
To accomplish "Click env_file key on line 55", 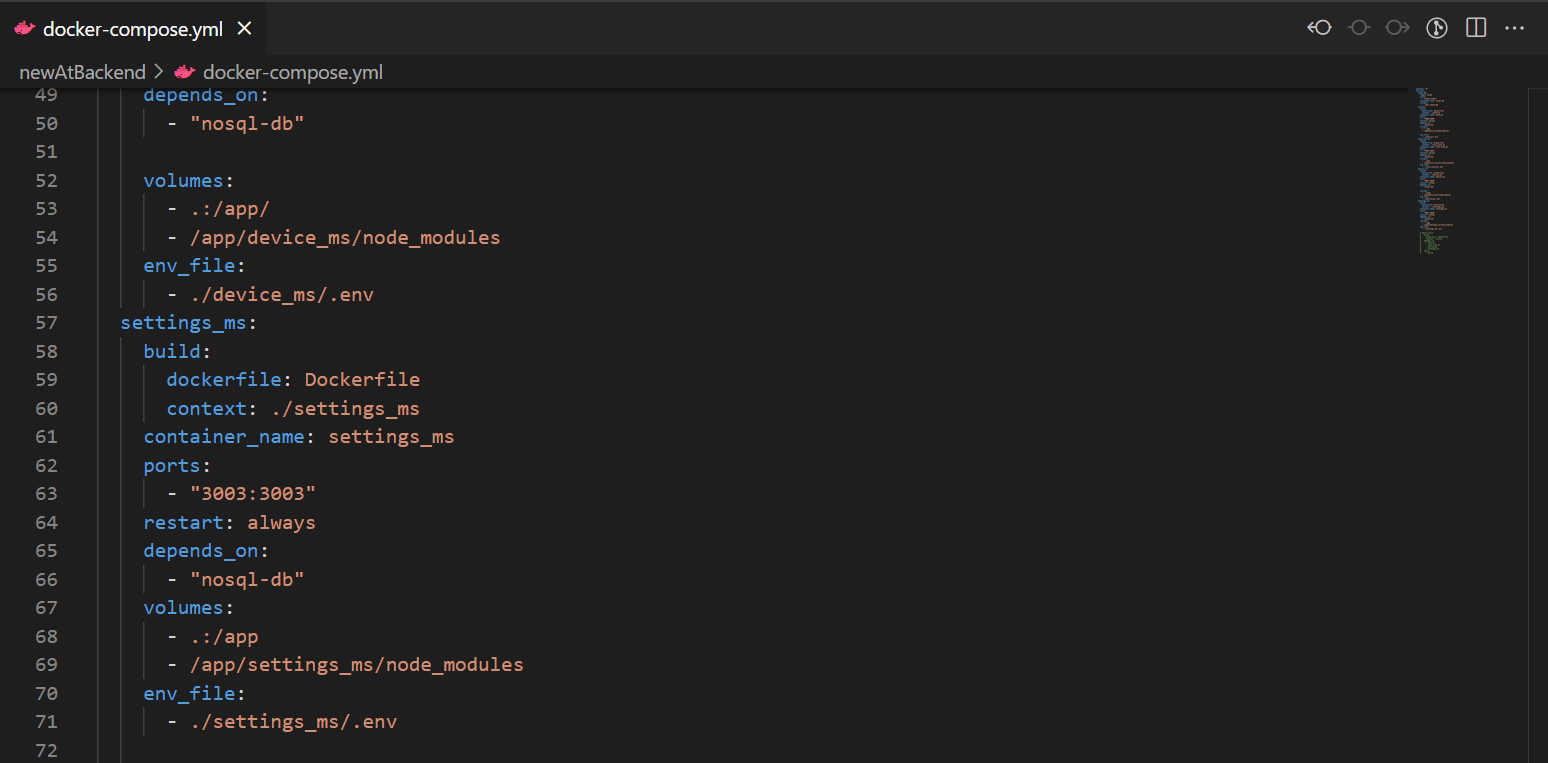I will click(189, 266).
